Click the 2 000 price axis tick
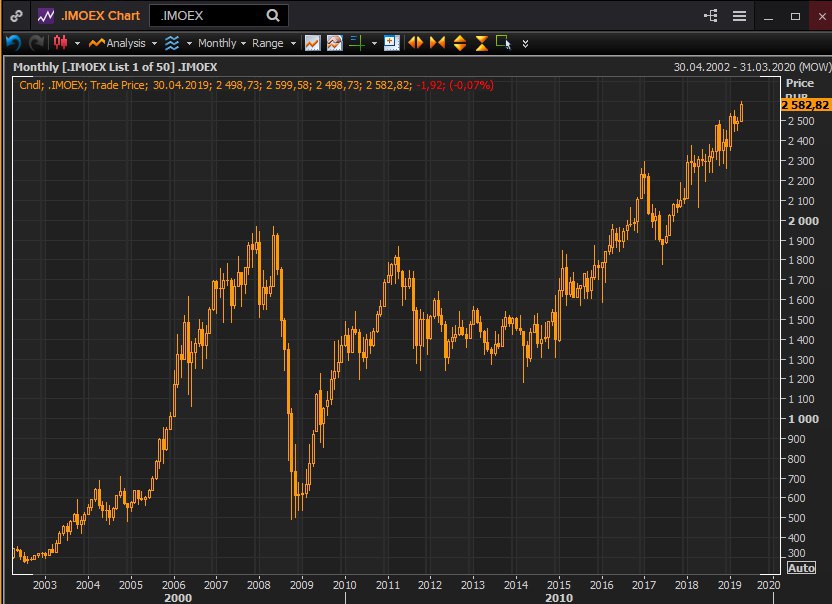This screenshot has height=604, width=832. point(803,221)
